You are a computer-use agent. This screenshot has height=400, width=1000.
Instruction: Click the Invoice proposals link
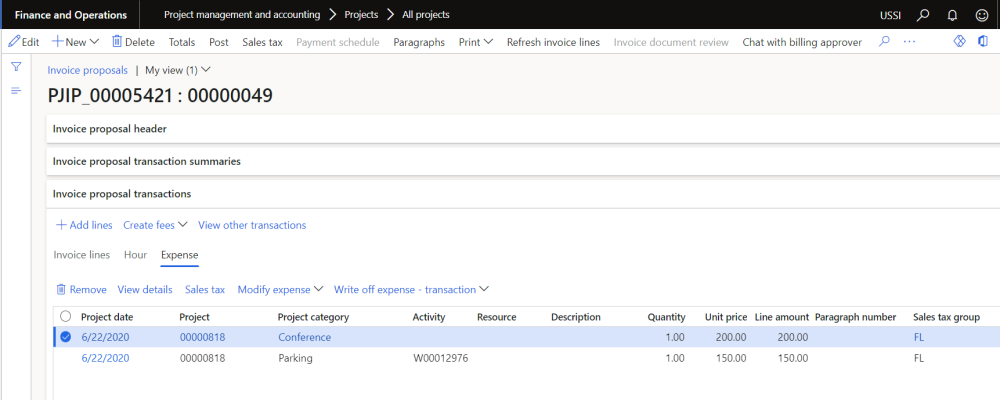point(88,70)
